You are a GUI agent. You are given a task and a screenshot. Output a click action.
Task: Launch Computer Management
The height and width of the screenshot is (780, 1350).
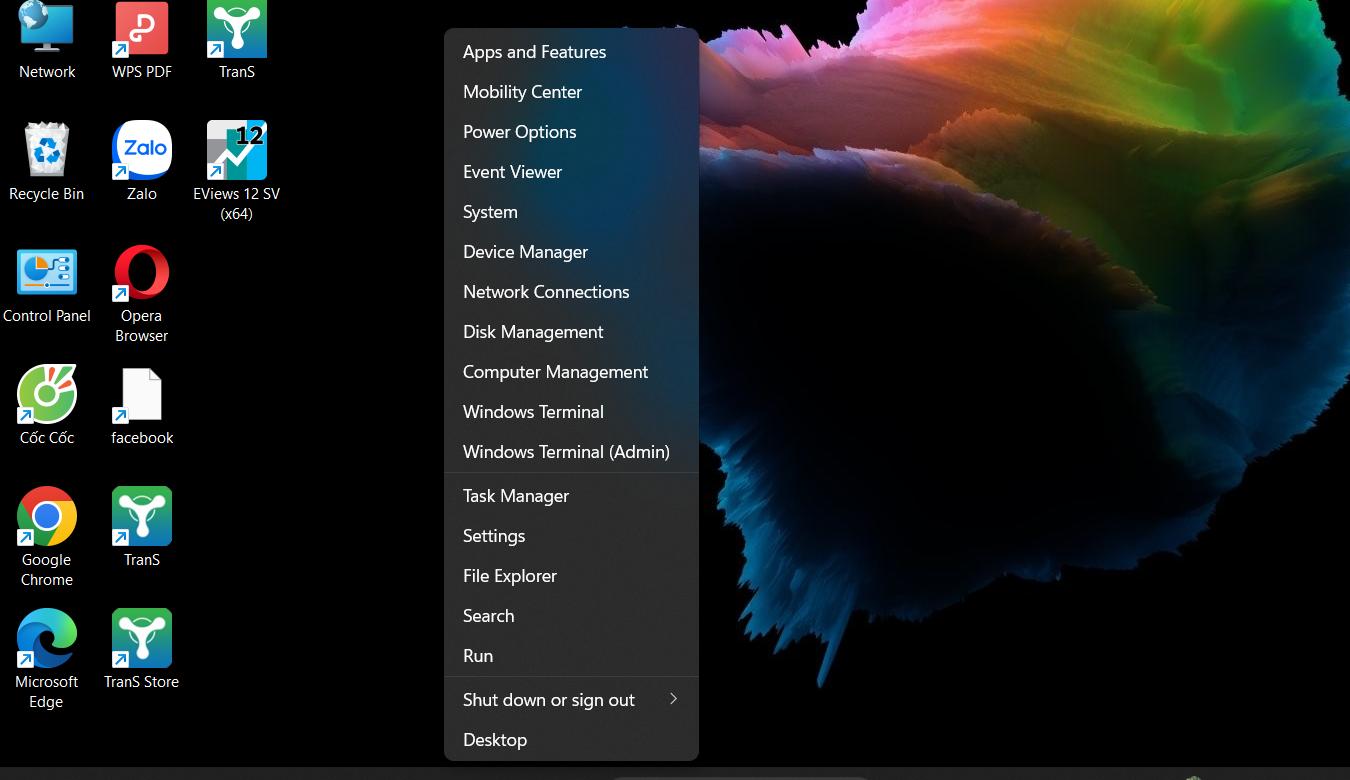click(571, 372)
